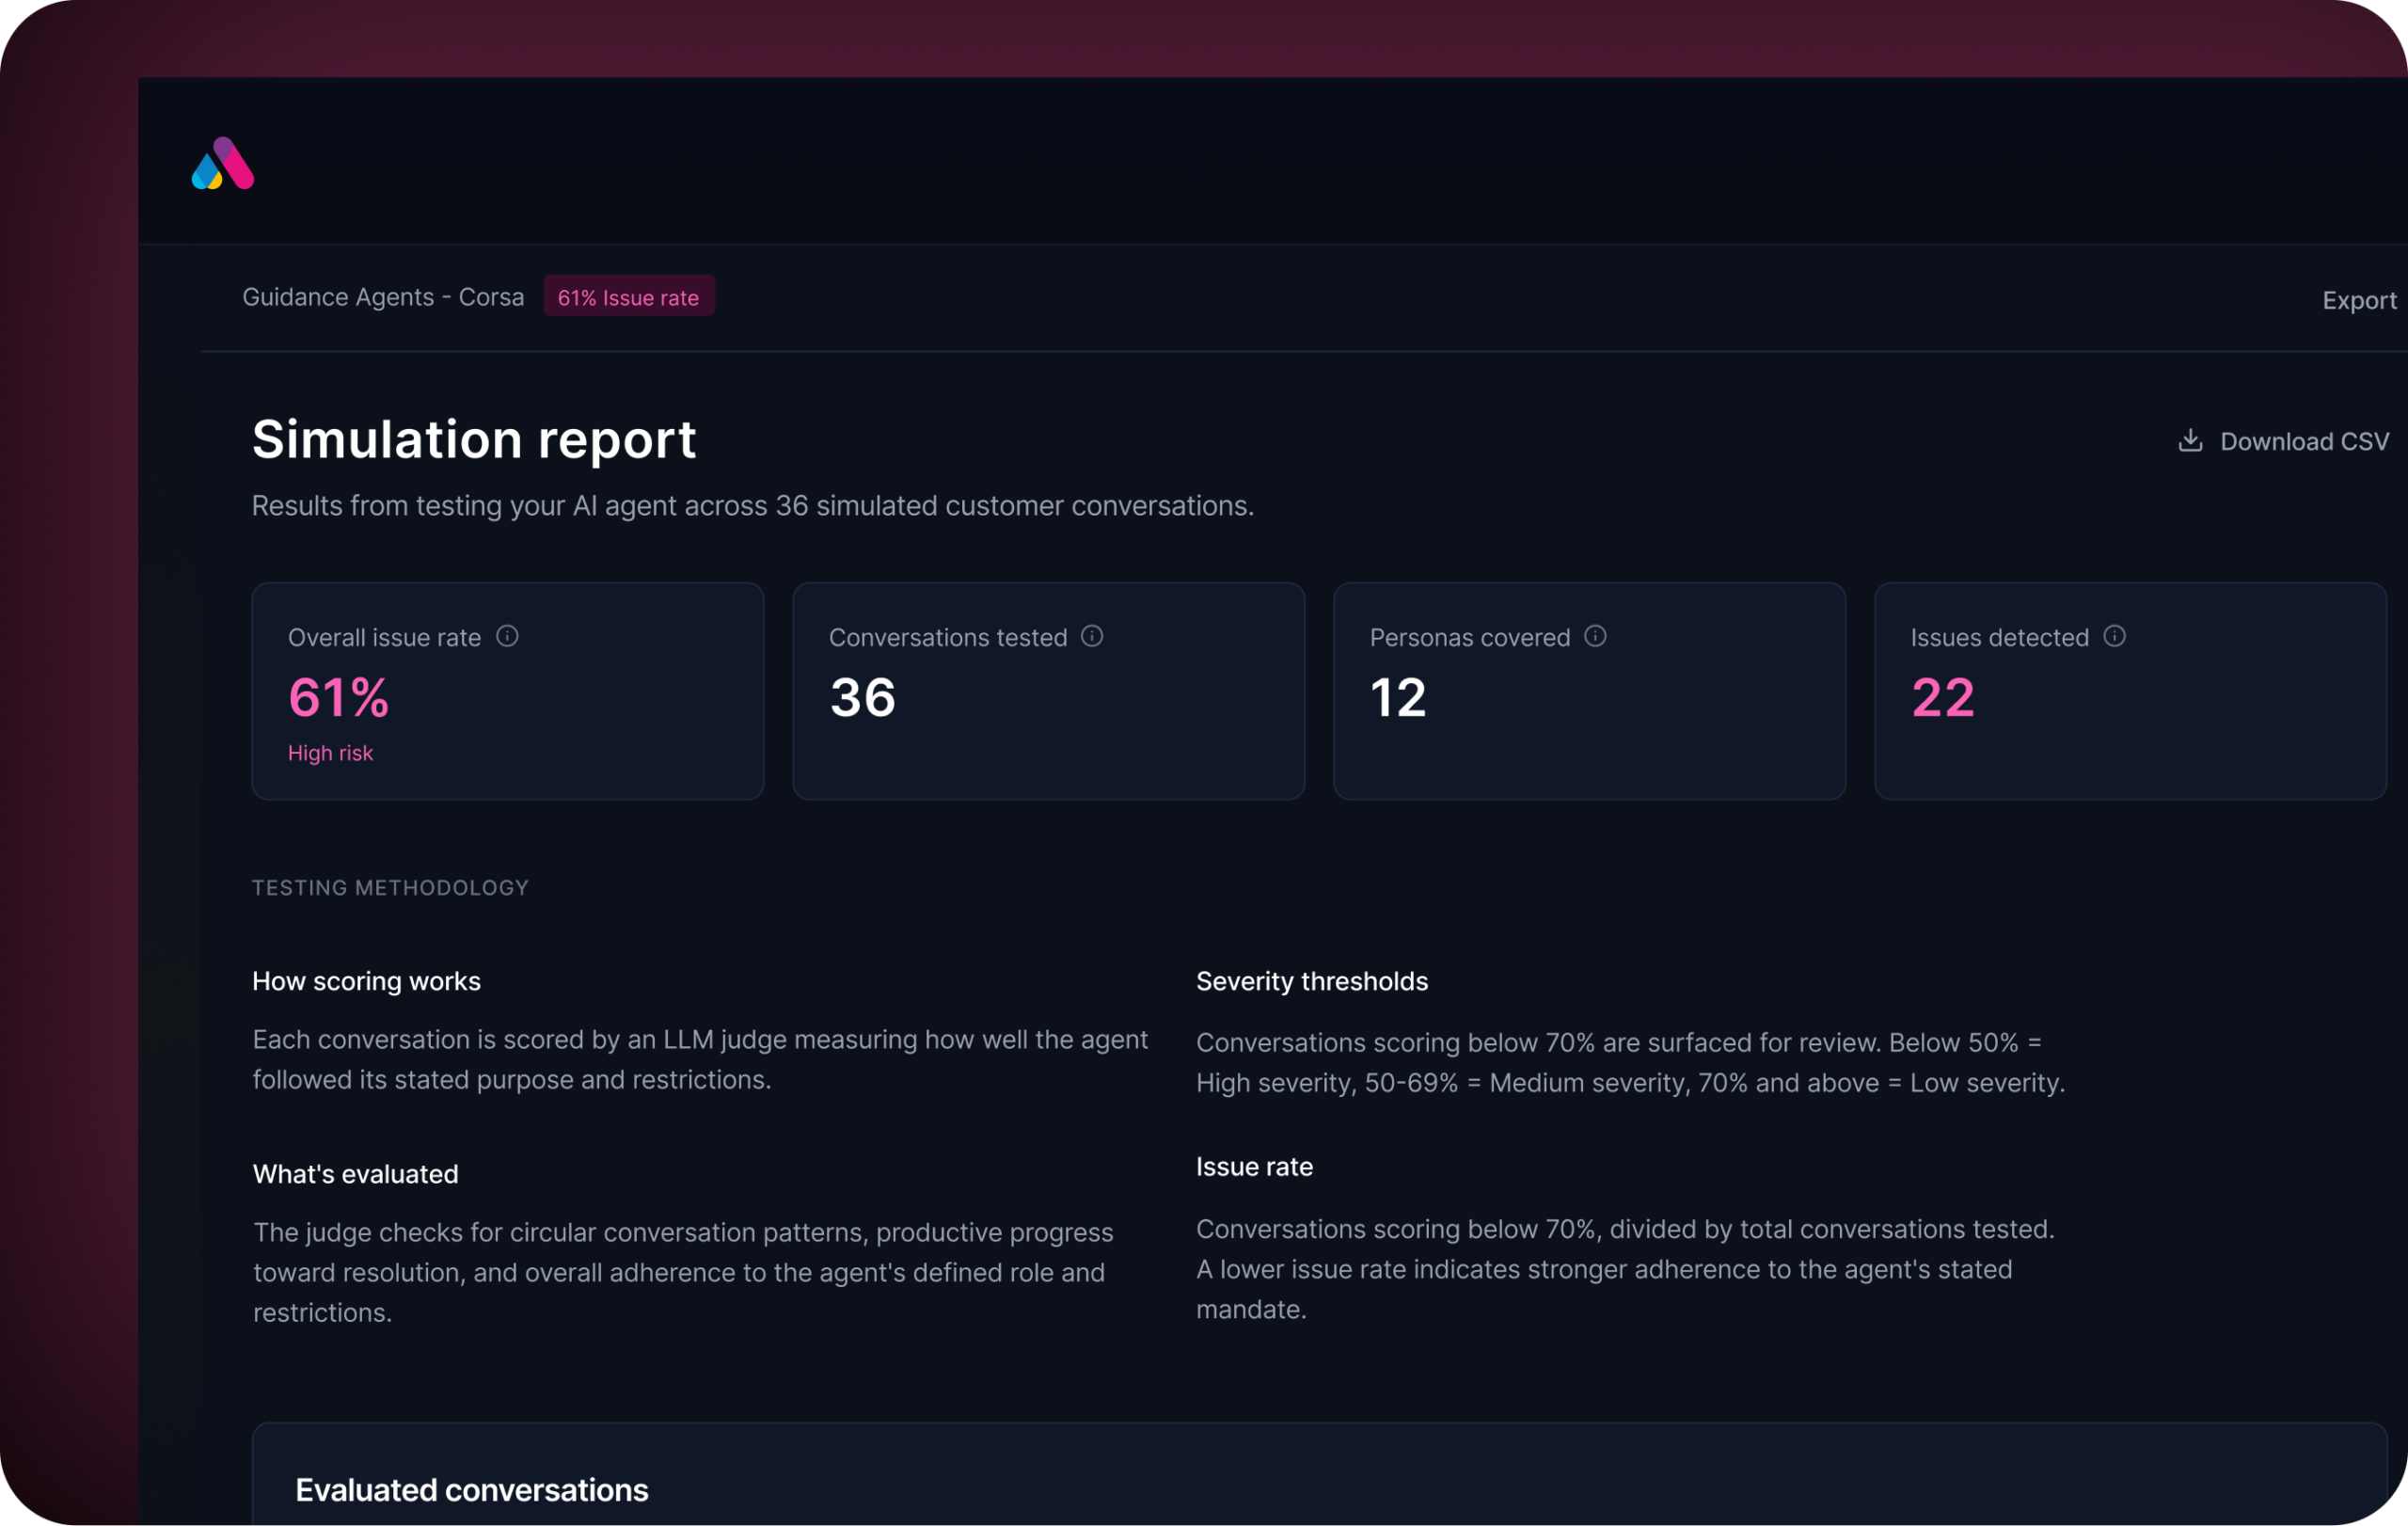This screenshot has width=2408, height=1526.
Task: Click the 61% Issue rate badge
Action: coord(628,297)
